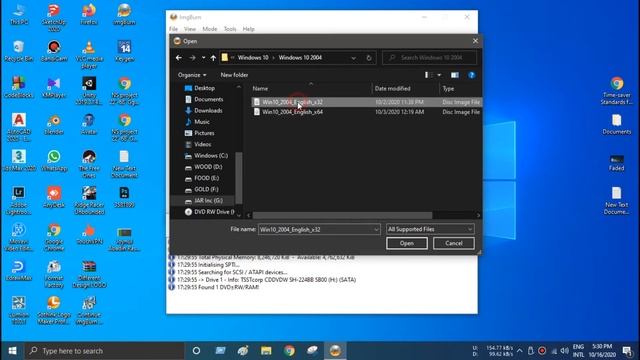
Task: Open ImgBurn desktop shortcut
Action: [x=124, y=15]
